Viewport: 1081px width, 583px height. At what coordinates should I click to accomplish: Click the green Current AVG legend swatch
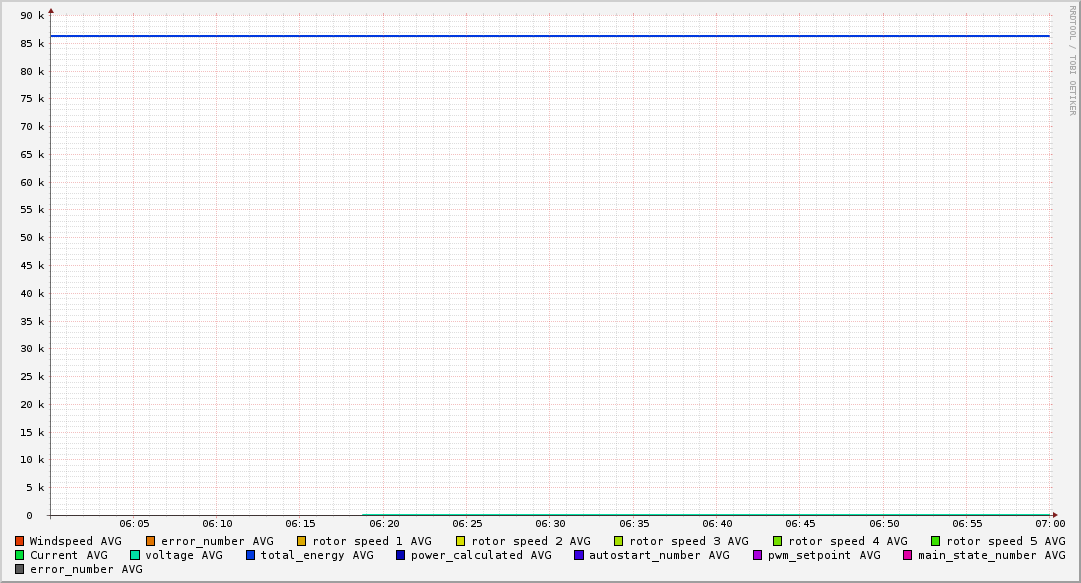click(x=19, y=555)
